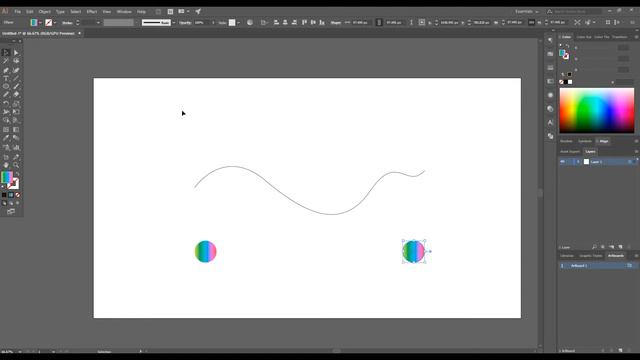The width and height of the screenshot is (640, 360).
Task: Select the Shape Builder tool
Action: coord(6,120)
